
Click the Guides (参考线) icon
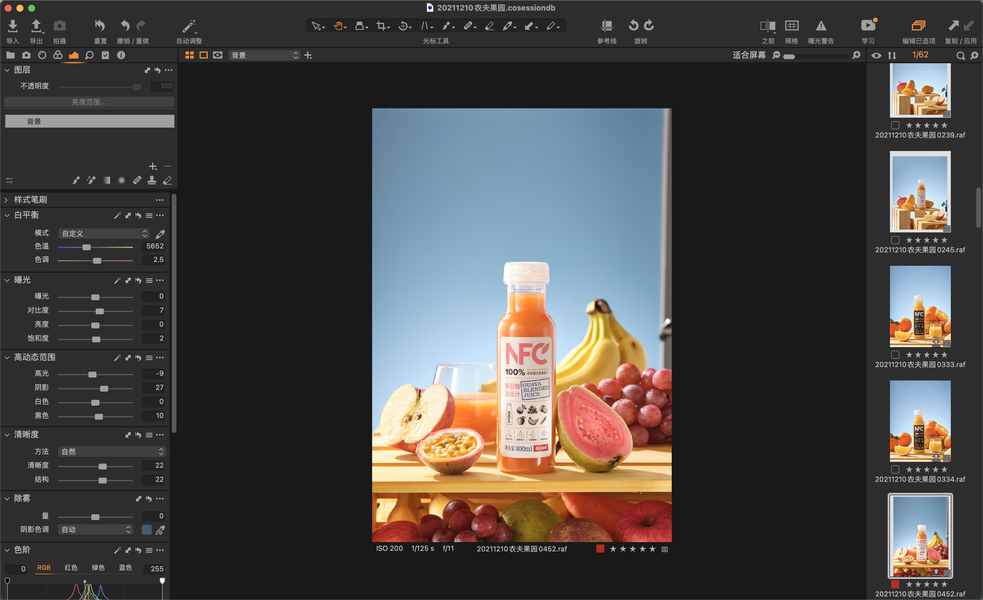pos(606,26)
